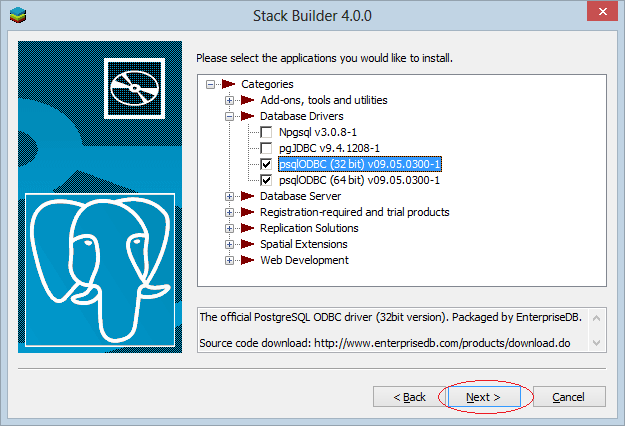
Task: Click the arrow icon beside Add-ons, tools and utilities
Action: click(x=248, y=100)
